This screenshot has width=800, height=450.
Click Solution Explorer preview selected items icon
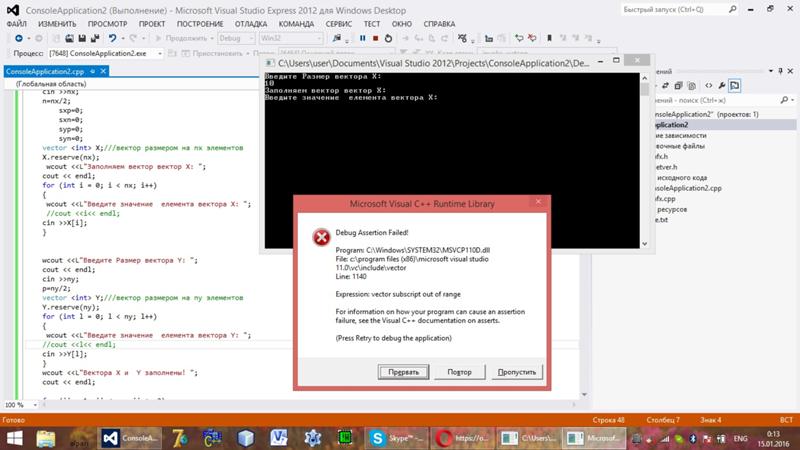[735, 86]
